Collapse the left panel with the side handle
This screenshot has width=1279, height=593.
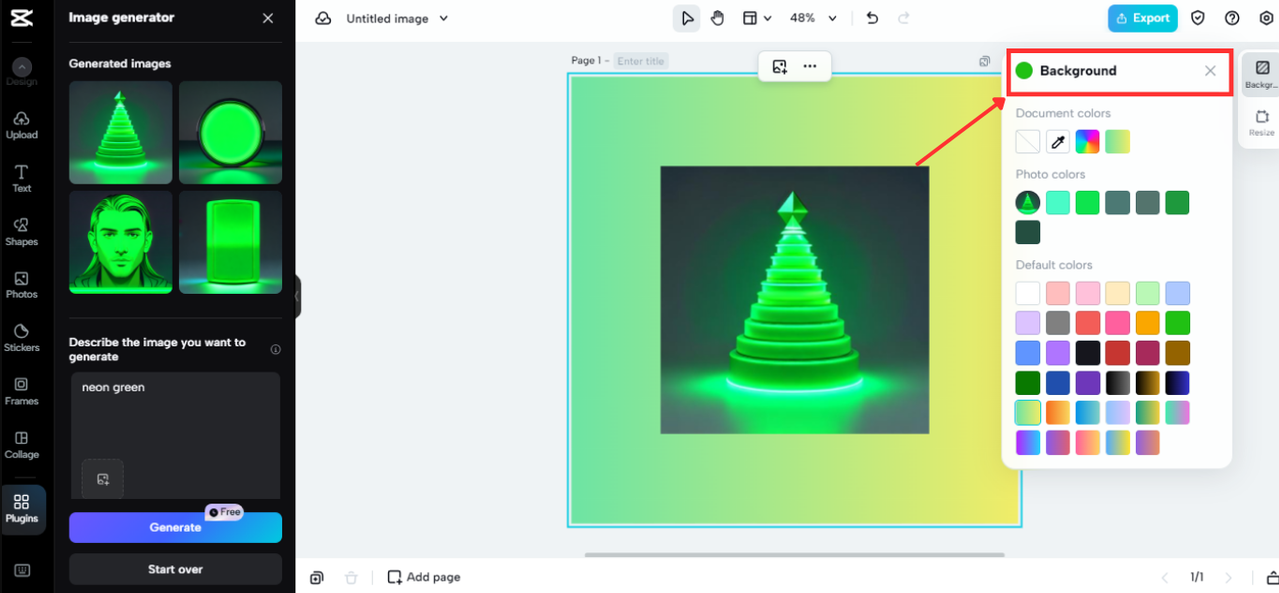point(297,296)
